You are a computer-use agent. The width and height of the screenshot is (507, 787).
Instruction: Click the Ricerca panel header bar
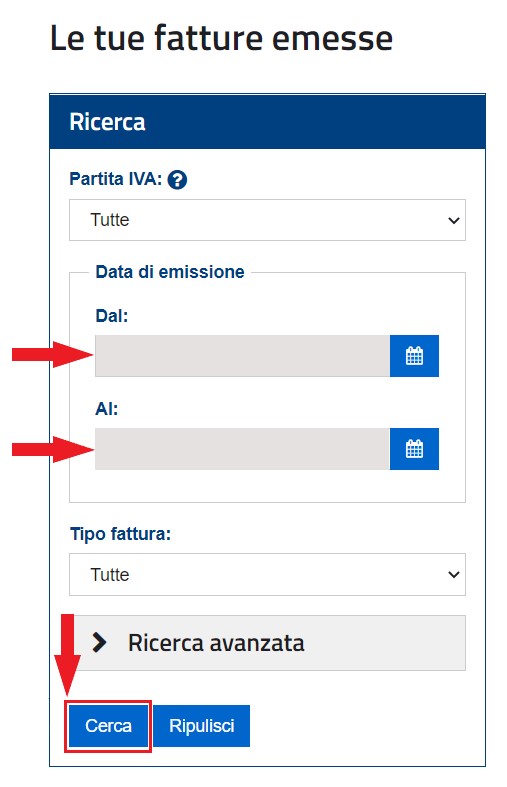267,121
